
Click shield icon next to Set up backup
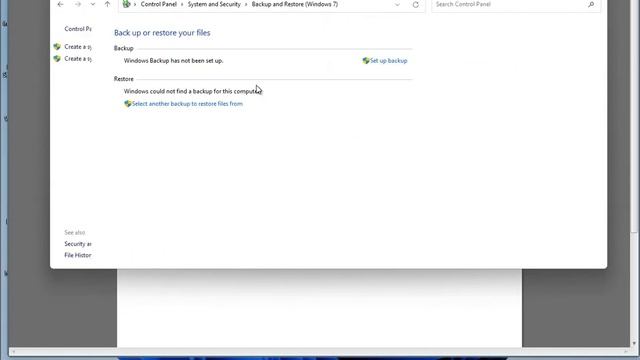coord(366,61)
